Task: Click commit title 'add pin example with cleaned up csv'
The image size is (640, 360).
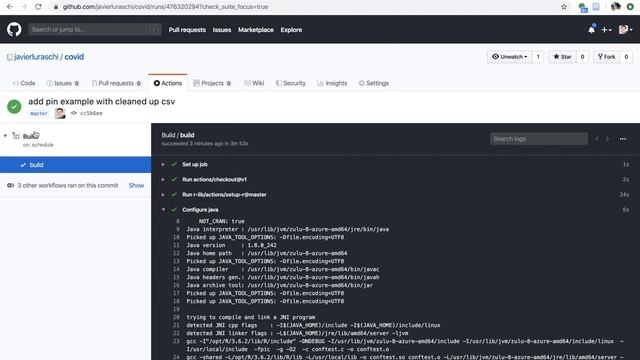Action: click(x=102, y=102)
